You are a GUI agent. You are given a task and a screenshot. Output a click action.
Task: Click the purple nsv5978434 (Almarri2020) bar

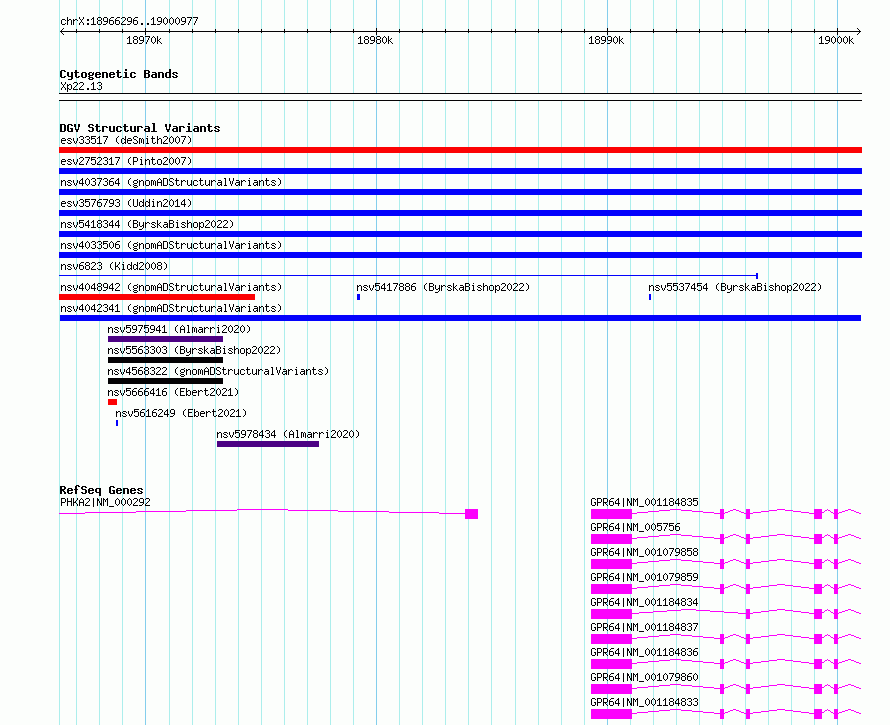click(268, 444)
